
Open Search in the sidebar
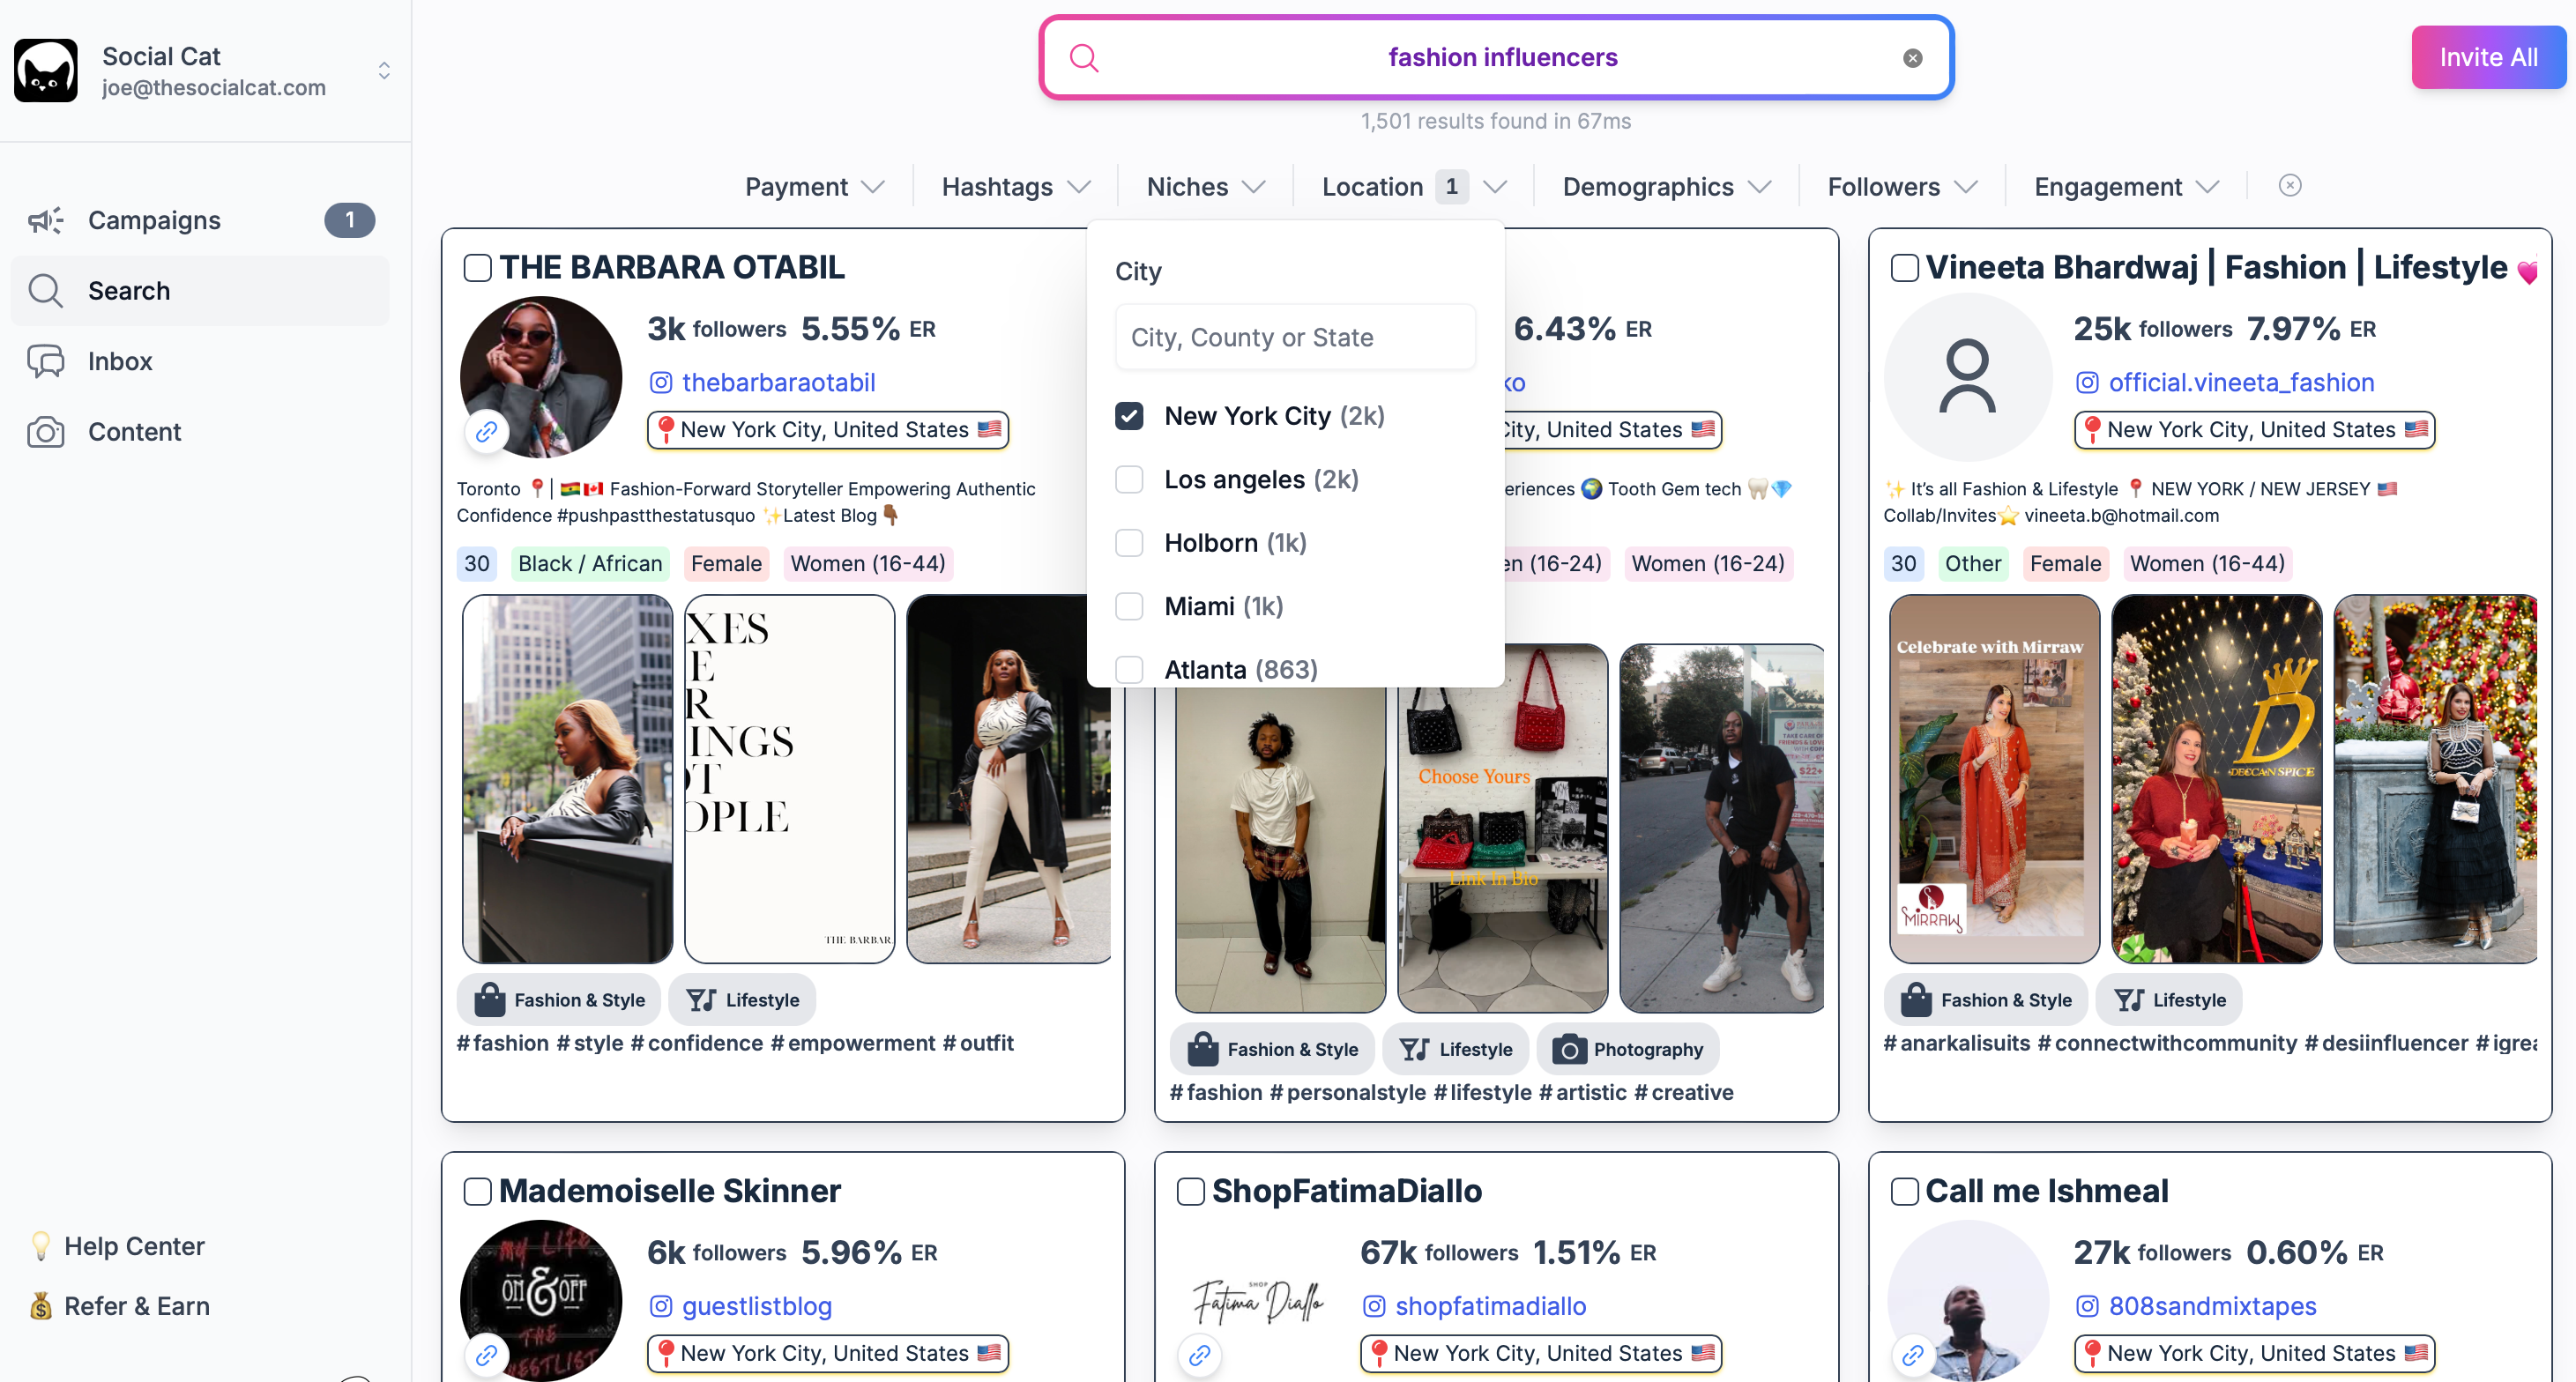[128, 291]
